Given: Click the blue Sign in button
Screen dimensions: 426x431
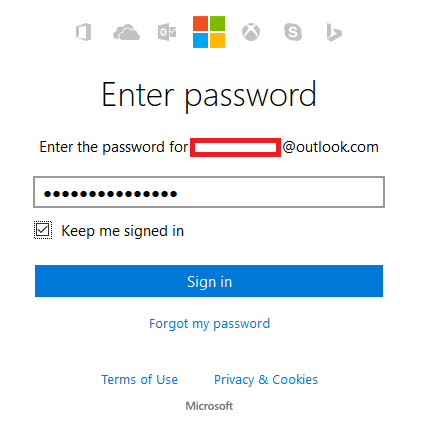Looking at the screenshot, I should point(209,281).
